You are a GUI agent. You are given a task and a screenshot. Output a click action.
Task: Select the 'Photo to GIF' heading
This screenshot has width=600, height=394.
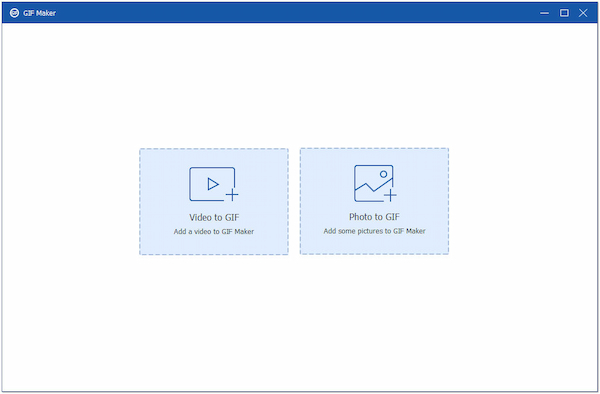tap(374, 217)
